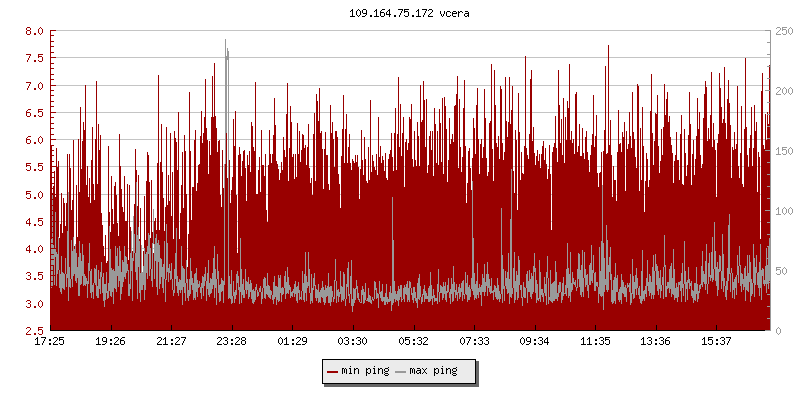This screenshot has width=800, height=400.
Task: Click the 17:25 time label on x-axis
Action: click(x=50, y=341)
